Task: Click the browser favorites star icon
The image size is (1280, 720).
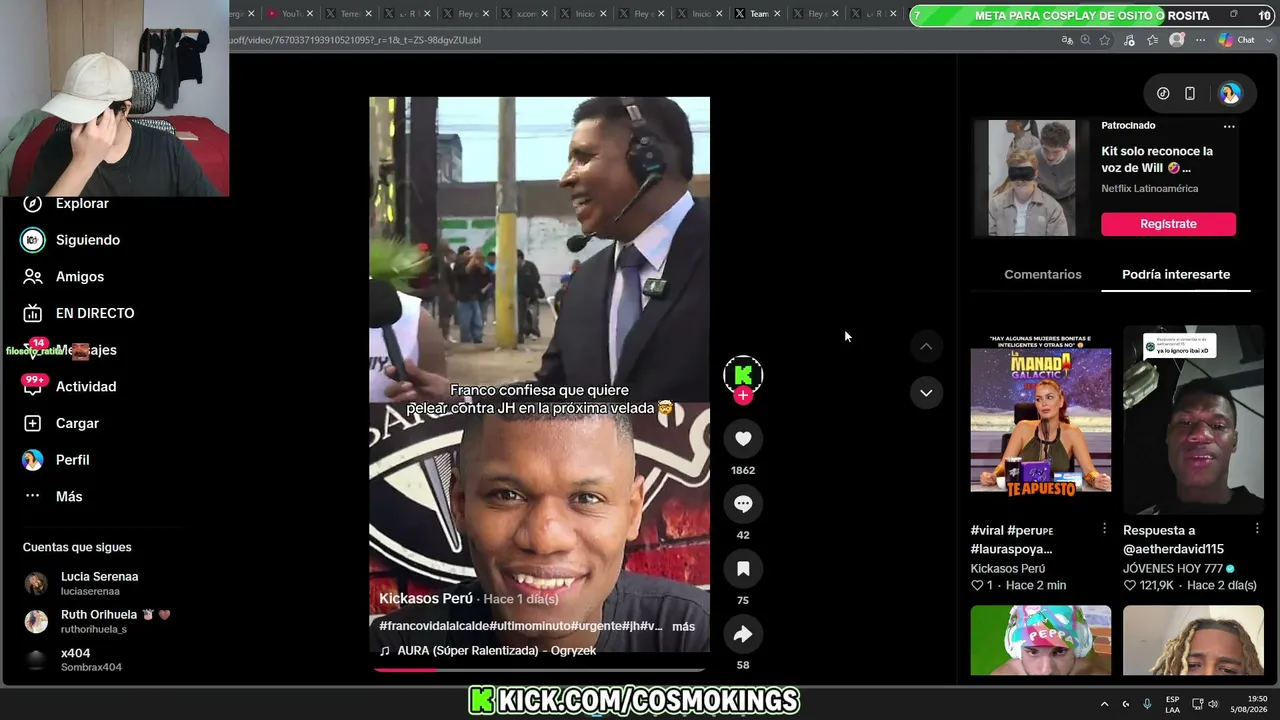Action: tap(1105, 40)
